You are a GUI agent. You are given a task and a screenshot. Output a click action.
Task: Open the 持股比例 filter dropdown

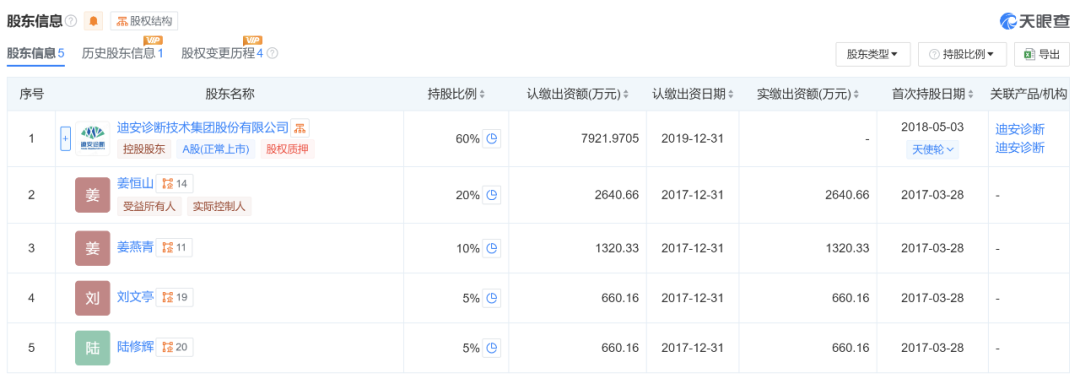click(962, 54)
